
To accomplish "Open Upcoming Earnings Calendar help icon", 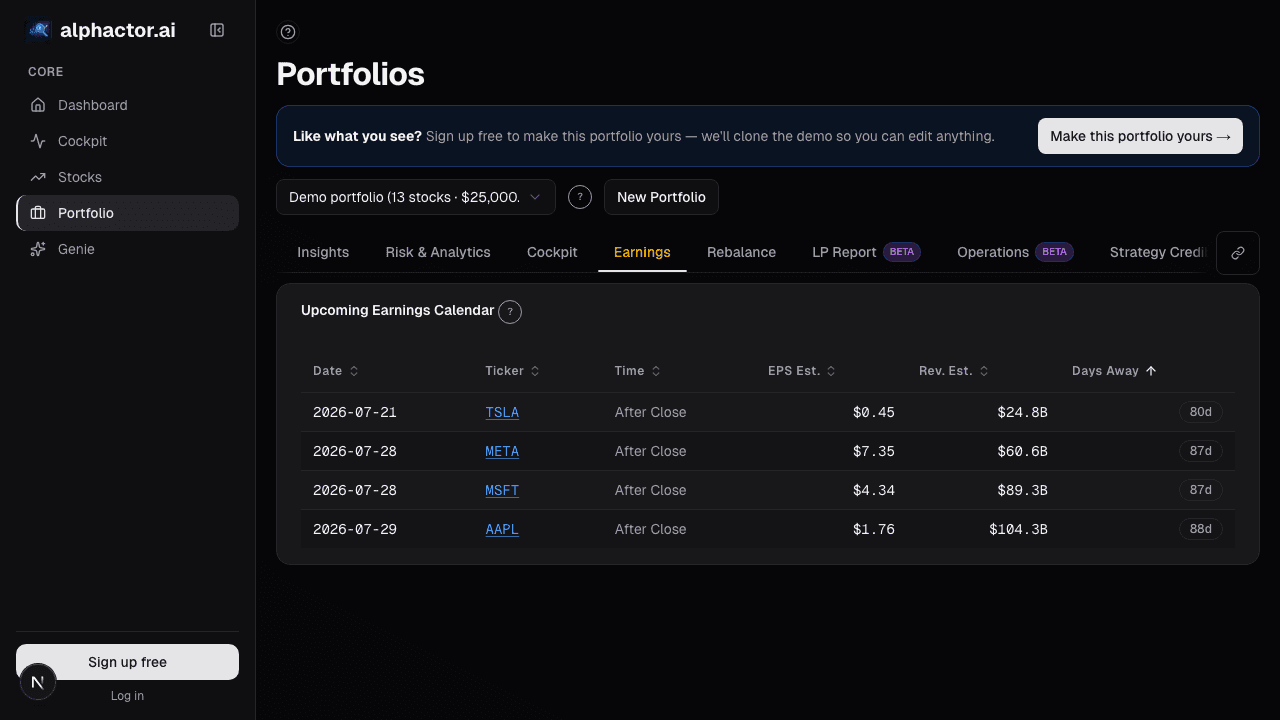I will [510, 312].
